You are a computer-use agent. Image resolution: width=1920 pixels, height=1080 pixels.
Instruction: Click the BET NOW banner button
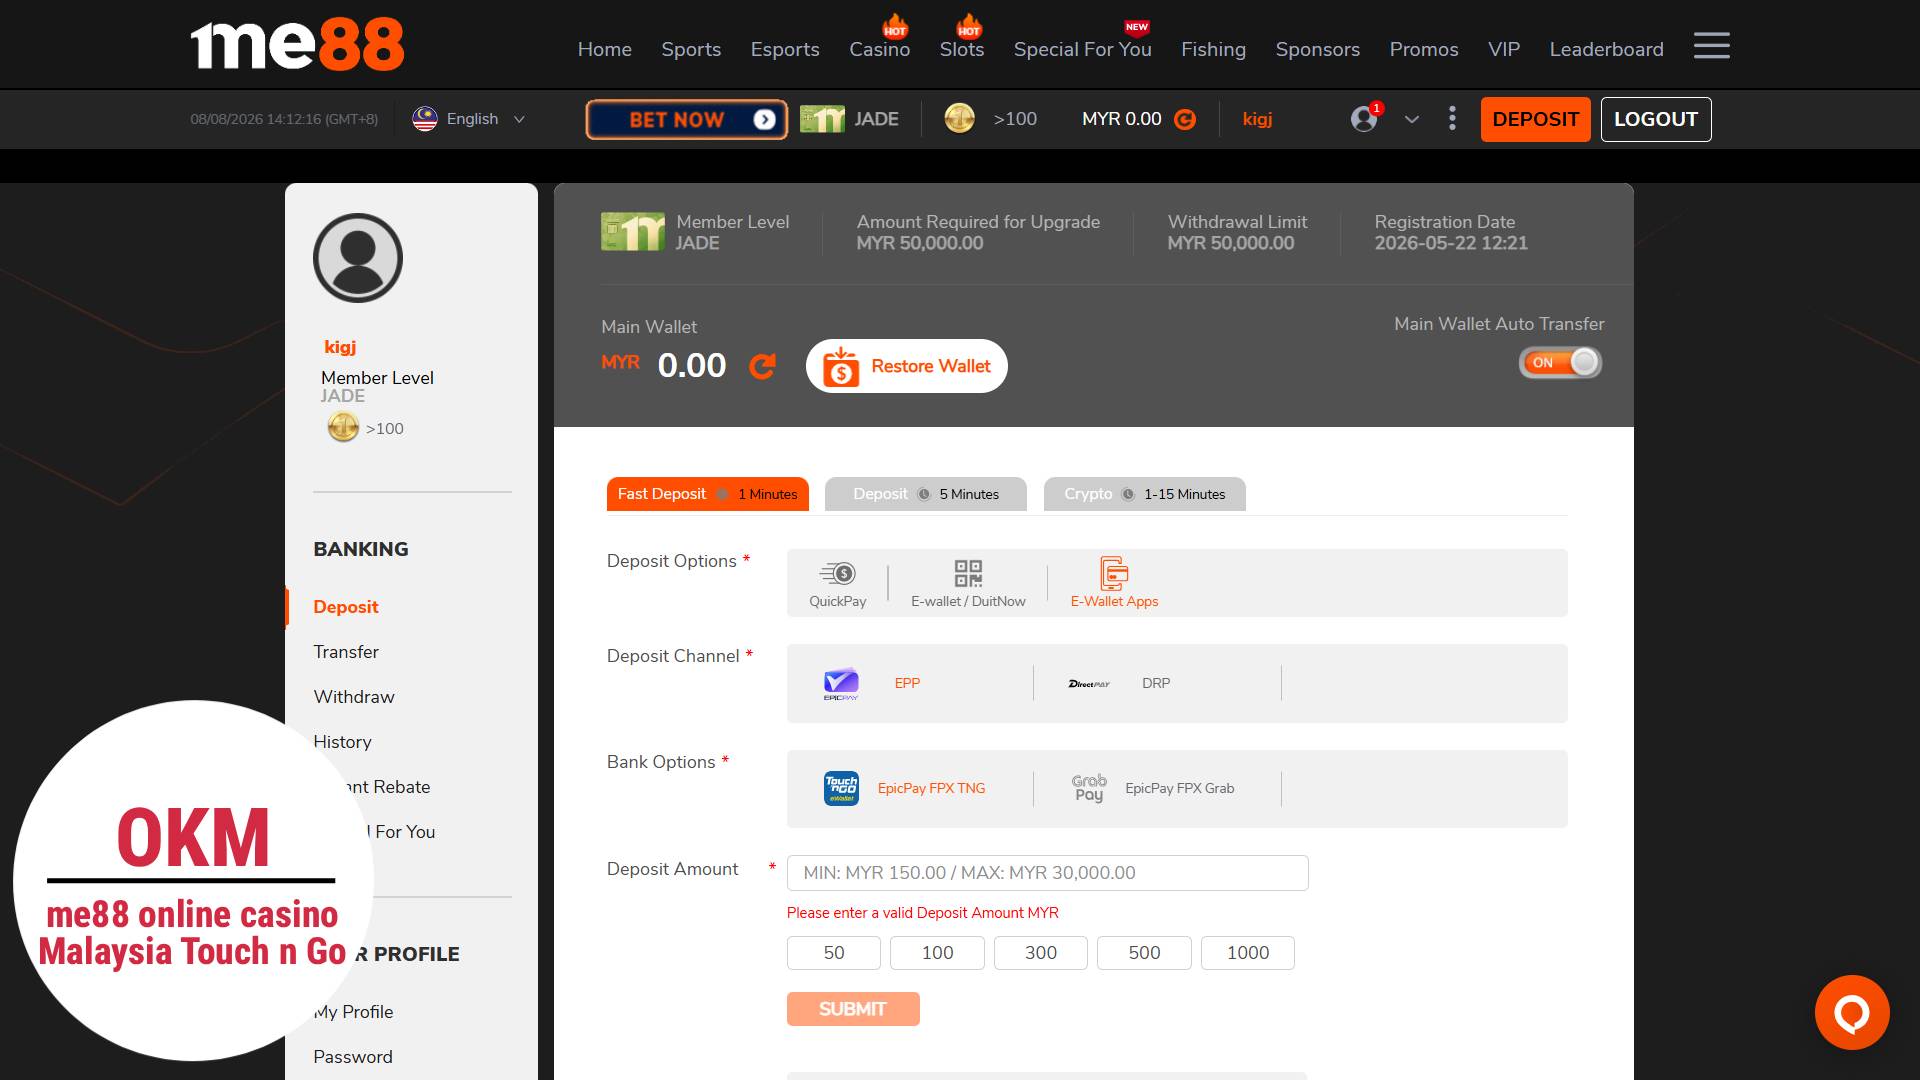pos(686,119)
